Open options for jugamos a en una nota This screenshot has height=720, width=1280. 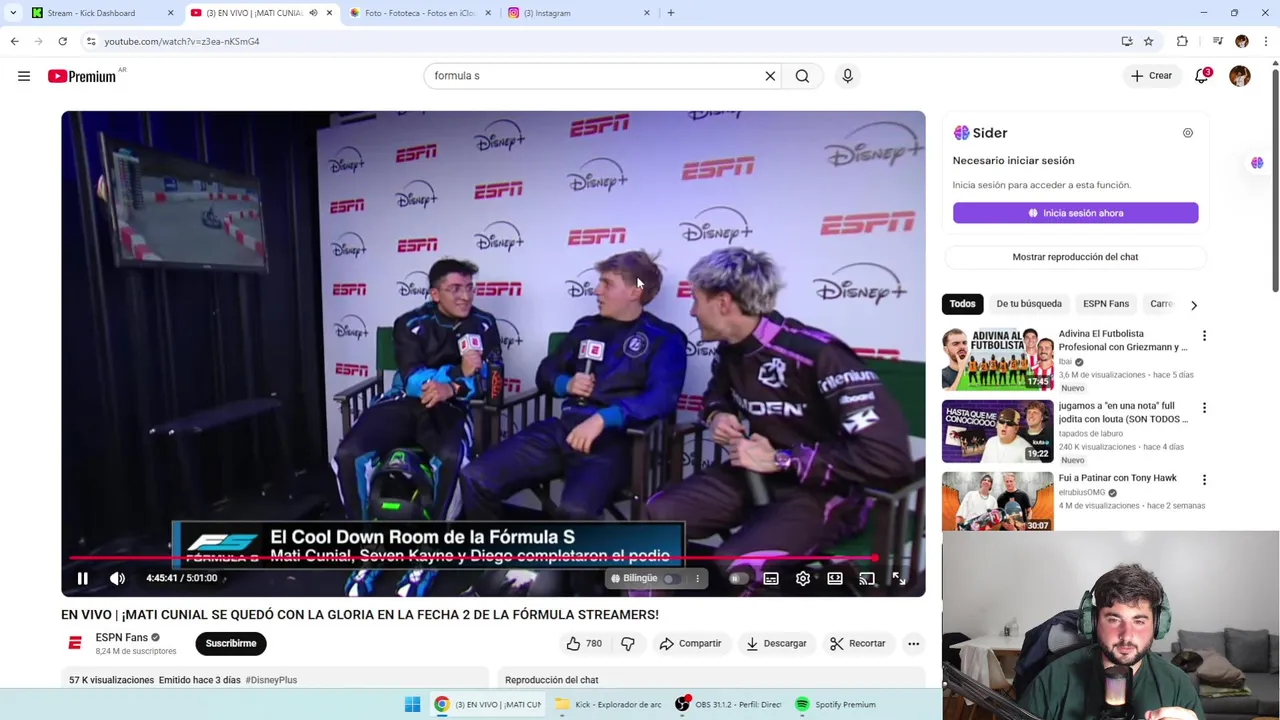coord(1204,408)
